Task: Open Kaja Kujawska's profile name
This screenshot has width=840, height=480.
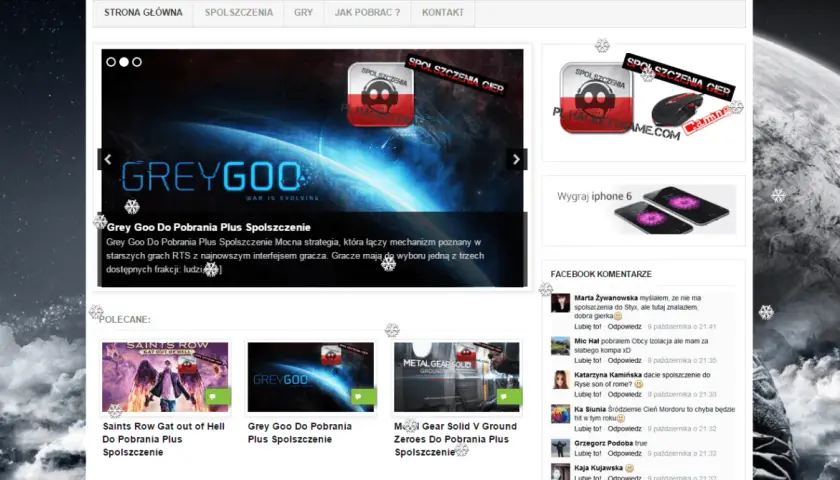Action: click(x=598, y=468)
